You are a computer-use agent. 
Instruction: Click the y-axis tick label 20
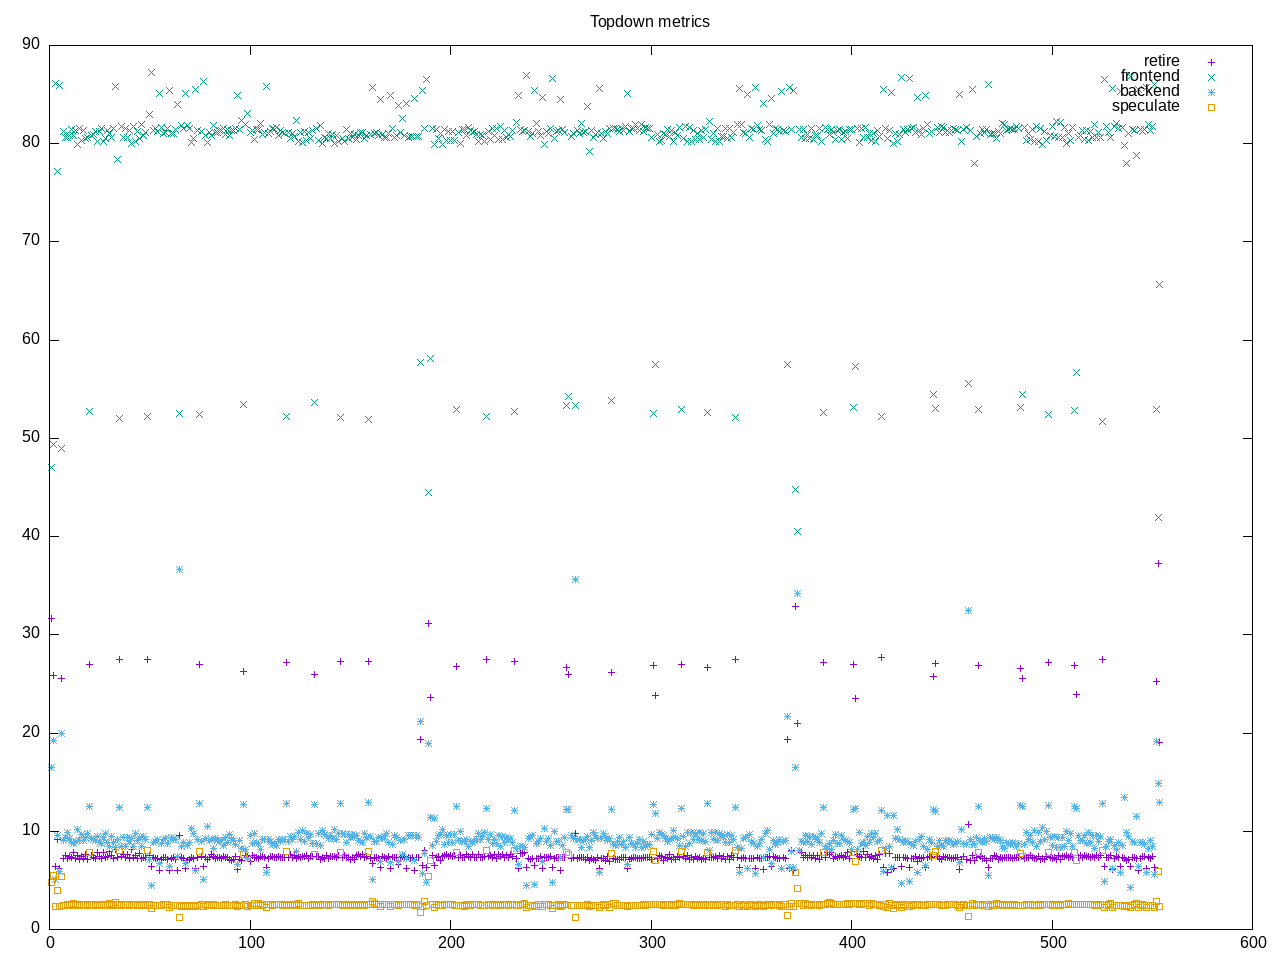click(30, 733)
